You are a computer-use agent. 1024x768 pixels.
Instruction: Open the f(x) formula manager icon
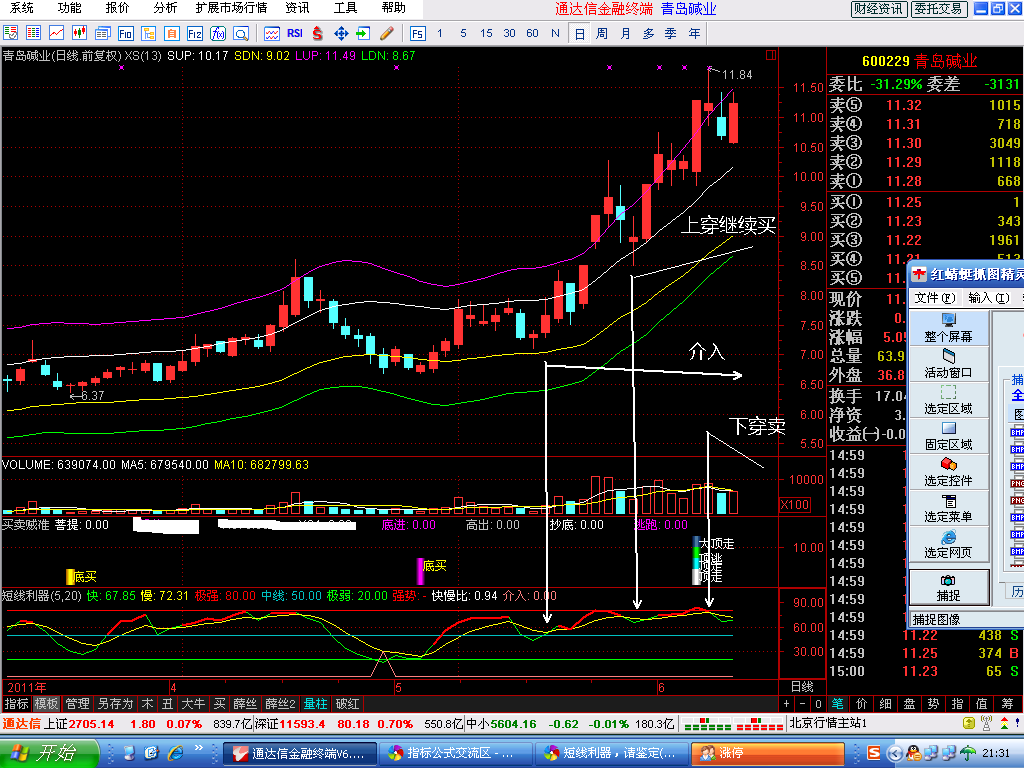pyautogui.click(x=217, y=33)
